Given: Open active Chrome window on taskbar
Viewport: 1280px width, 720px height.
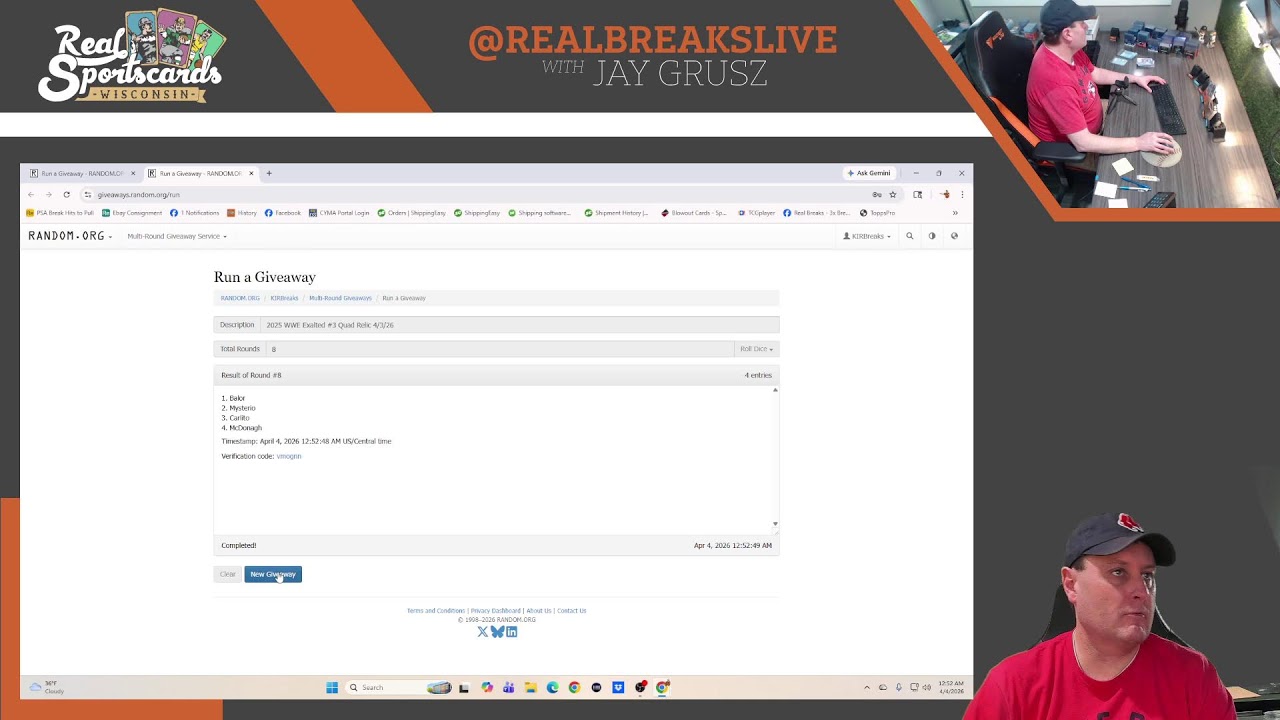Looking at the screenshot, I should pos(662,687).
